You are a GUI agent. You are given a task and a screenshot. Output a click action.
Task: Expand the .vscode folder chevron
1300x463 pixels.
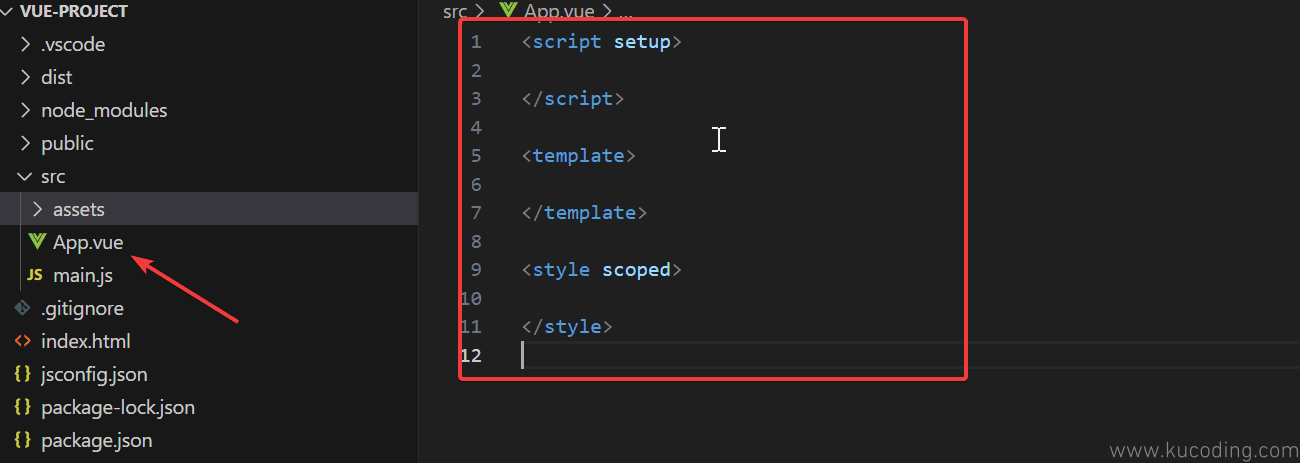pyautogui.click(x=26, y=44)
